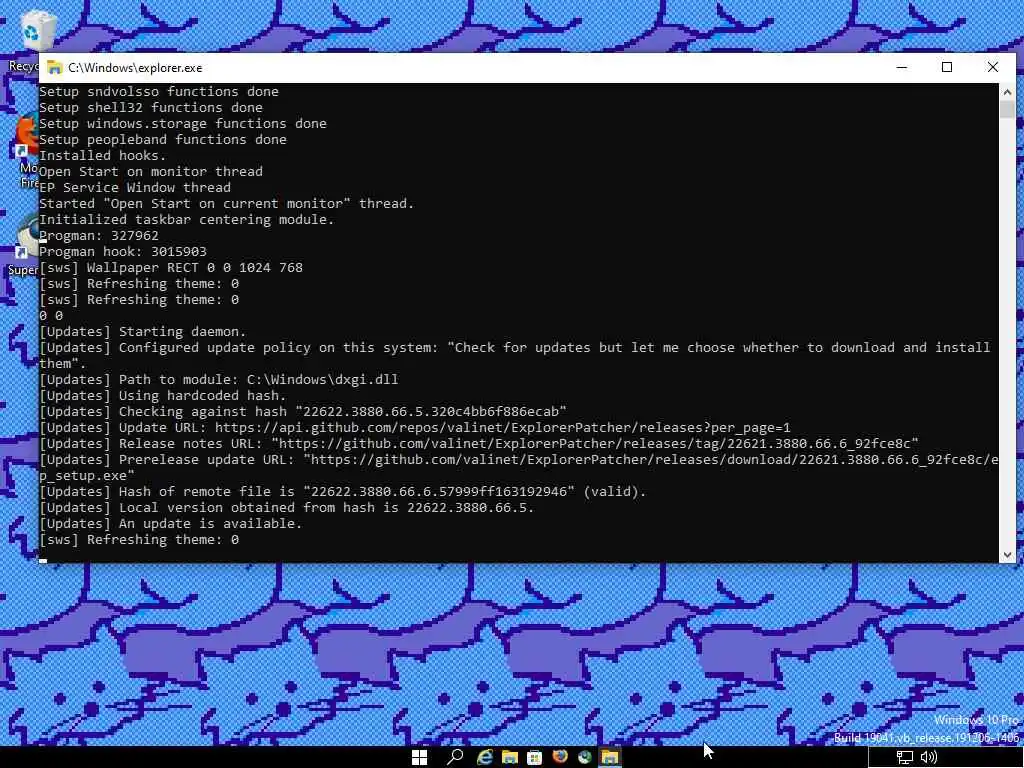The height and width of the screenshot is (768, 1024).
Task: Click 'Setup peopleband functions done' line
Action: (163, 139)
